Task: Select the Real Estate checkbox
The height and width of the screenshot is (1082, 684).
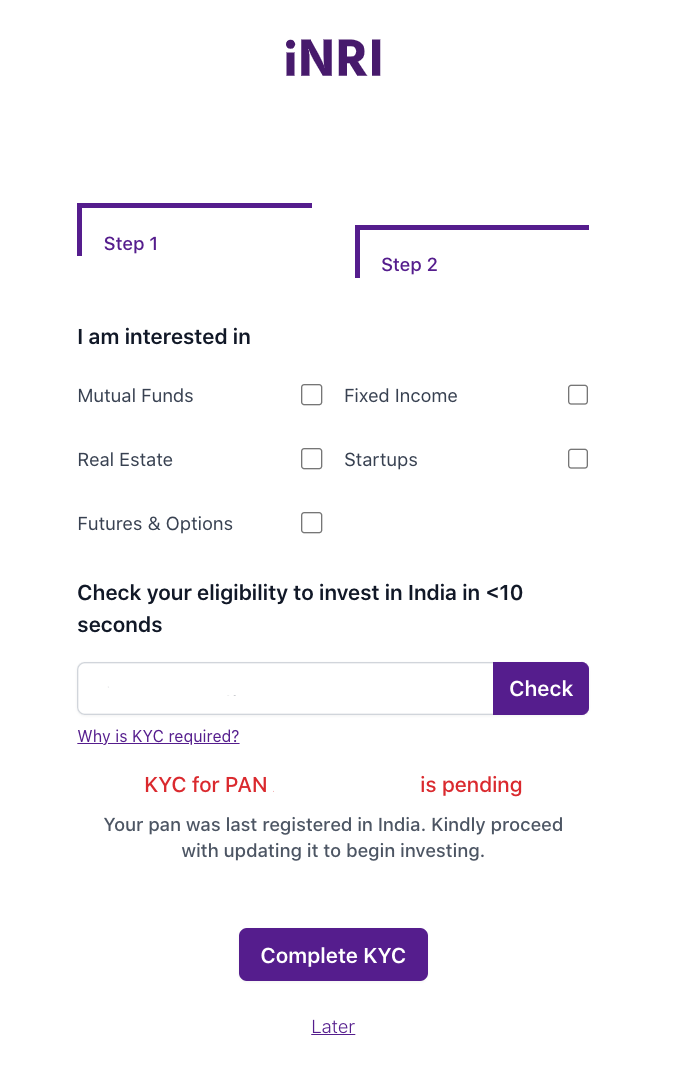Action: tap(311, 459)
